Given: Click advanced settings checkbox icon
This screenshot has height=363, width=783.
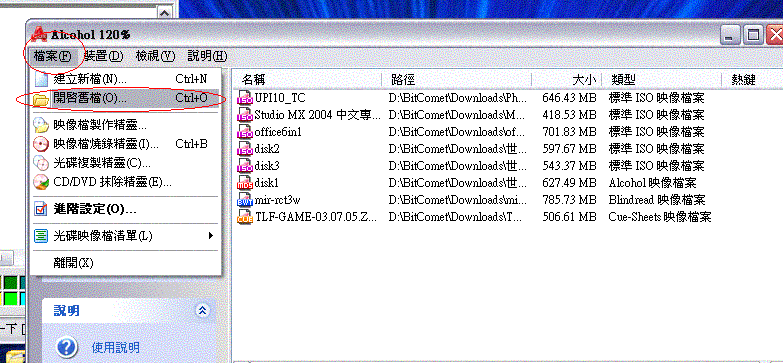Looking at the screenshot, I should (40, 209).
